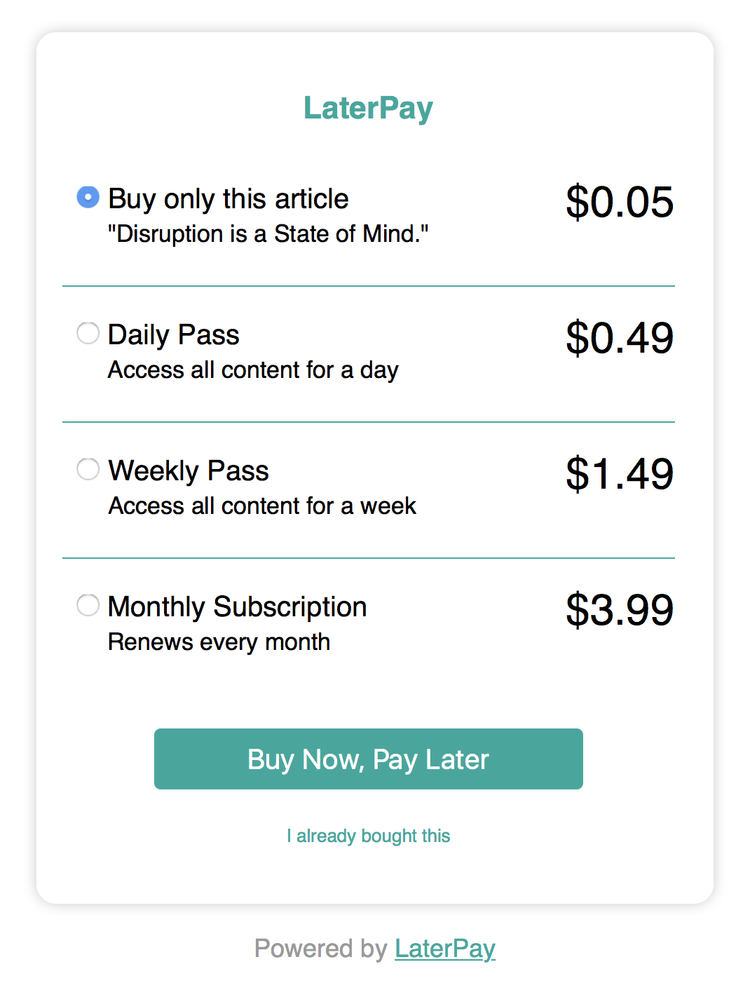Select the Monthly Subscription radio button
Viewport: 750px width, 997px height.
pyautogui.click(x=88, y=605)
